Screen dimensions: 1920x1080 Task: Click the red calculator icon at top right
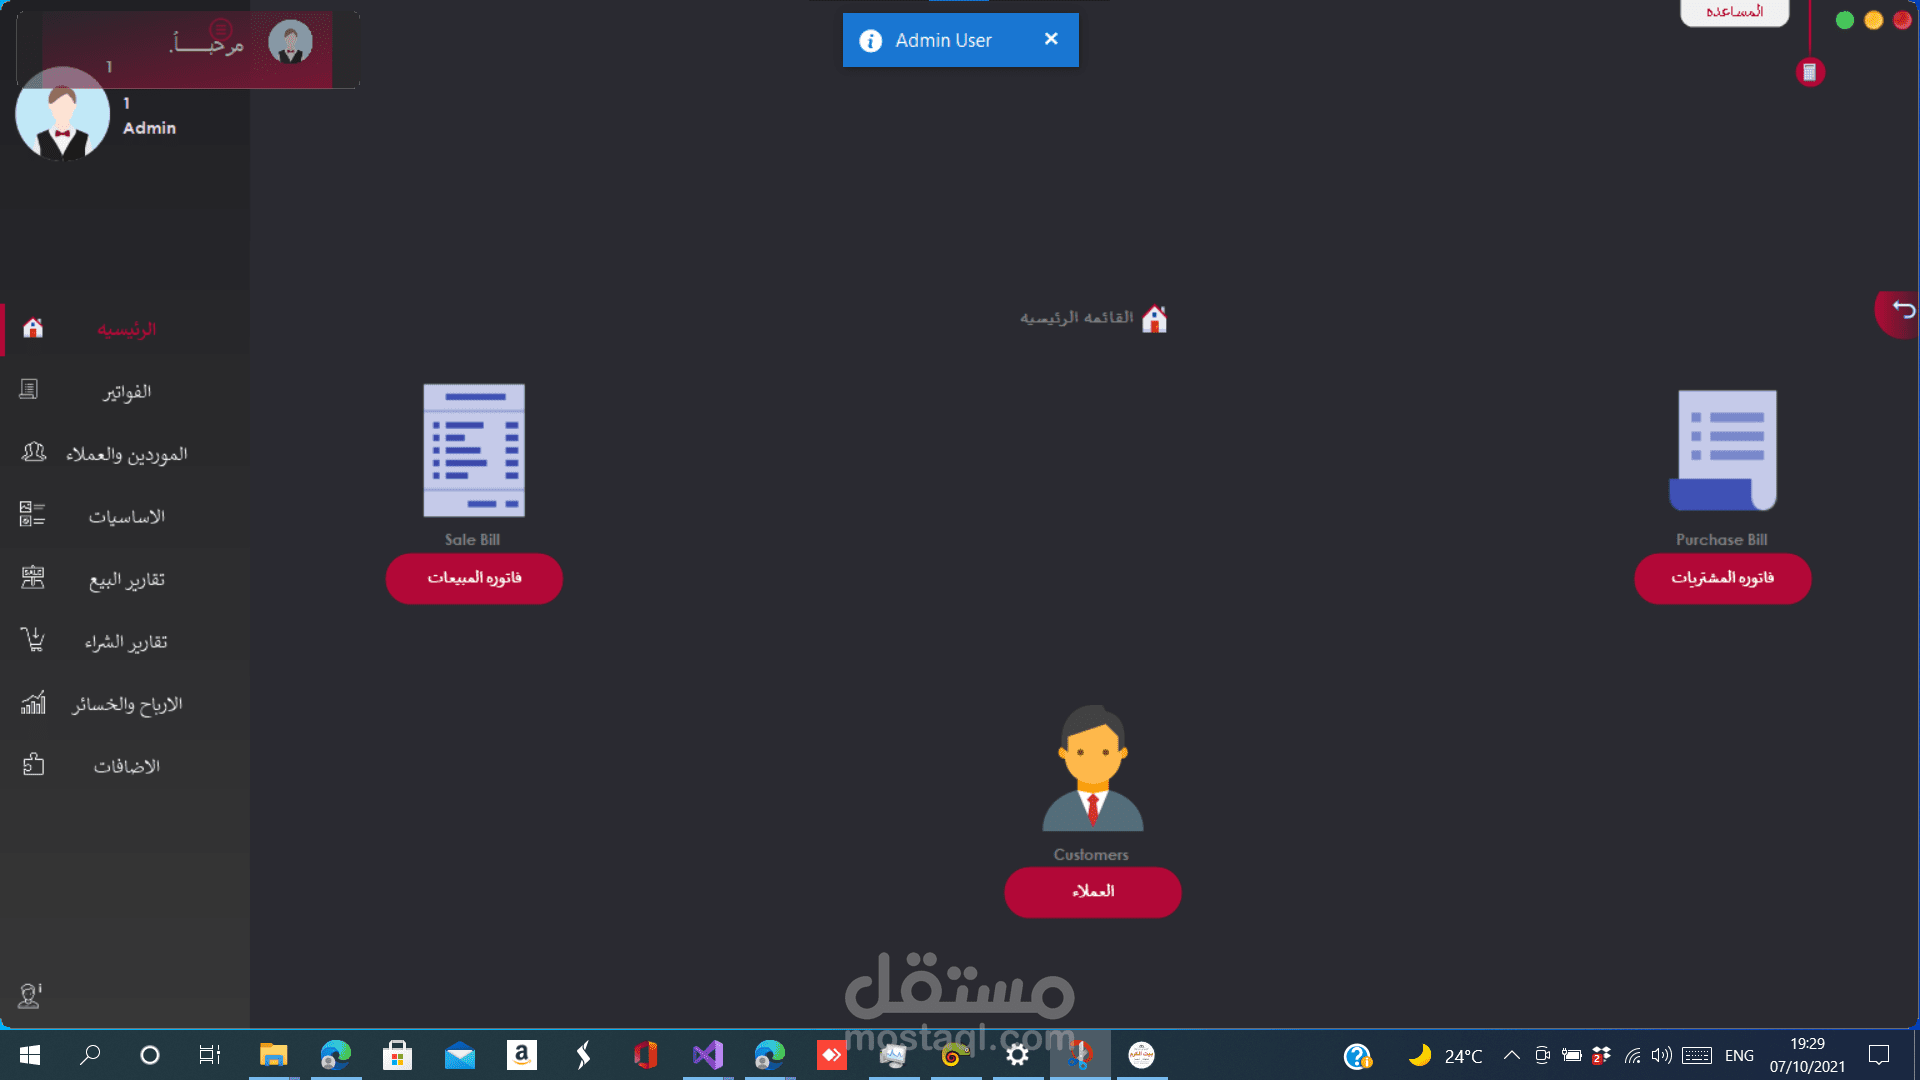click(1809, 72)
